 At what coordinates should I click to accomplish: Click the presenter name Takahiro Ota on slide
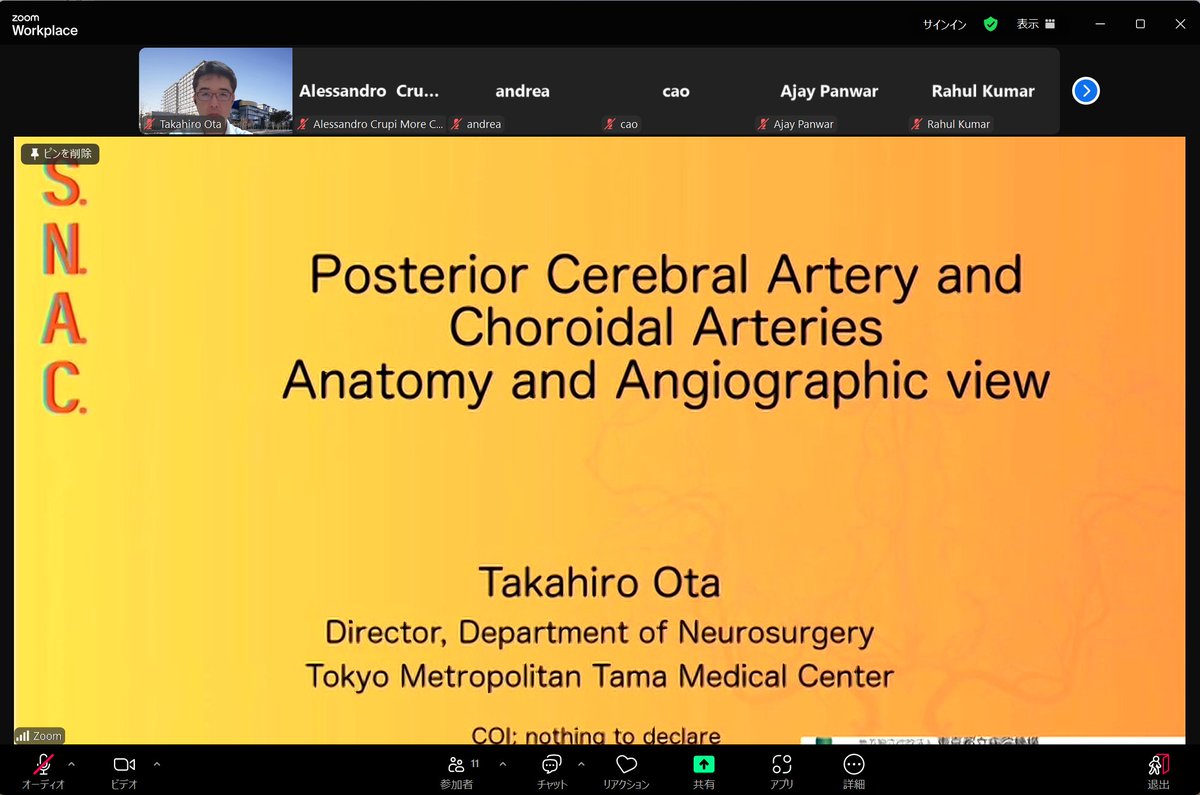599,582
